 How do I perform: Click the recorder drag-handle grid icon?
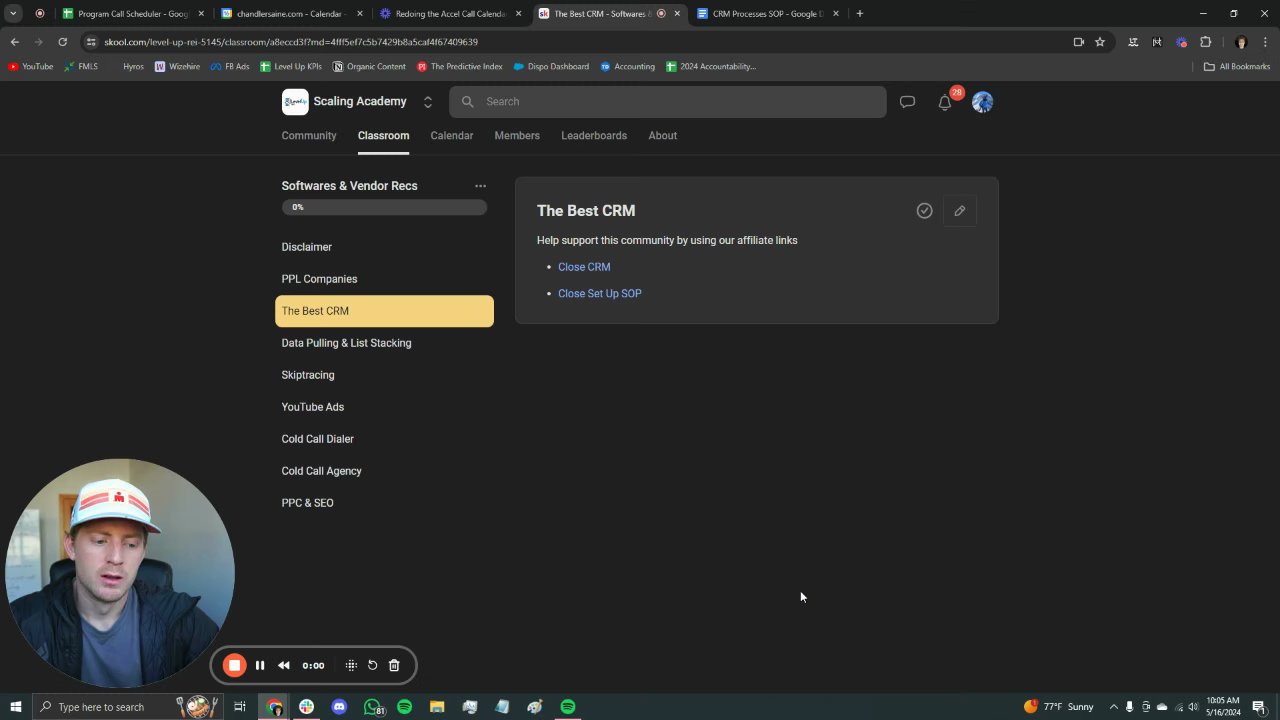coord(351,665)
